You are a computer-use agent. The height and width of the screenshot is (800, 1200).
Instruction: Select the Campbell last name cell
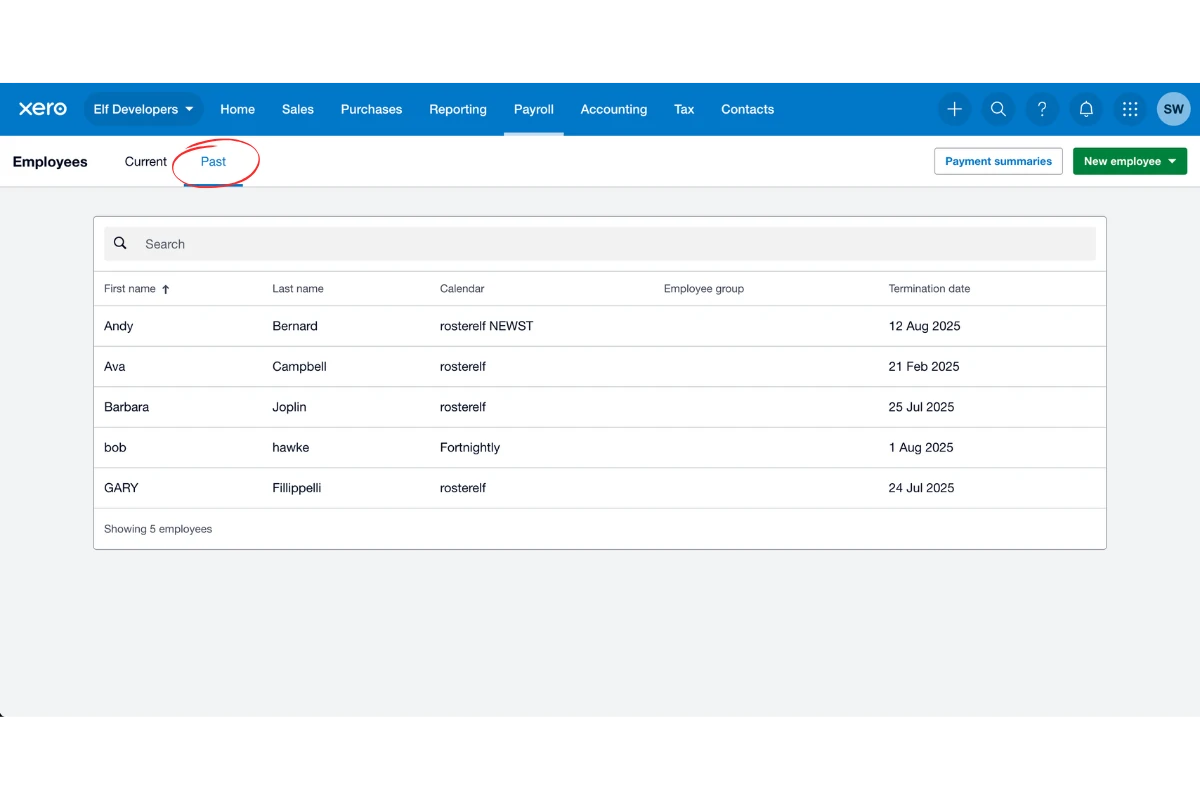[x=299, y=367]
